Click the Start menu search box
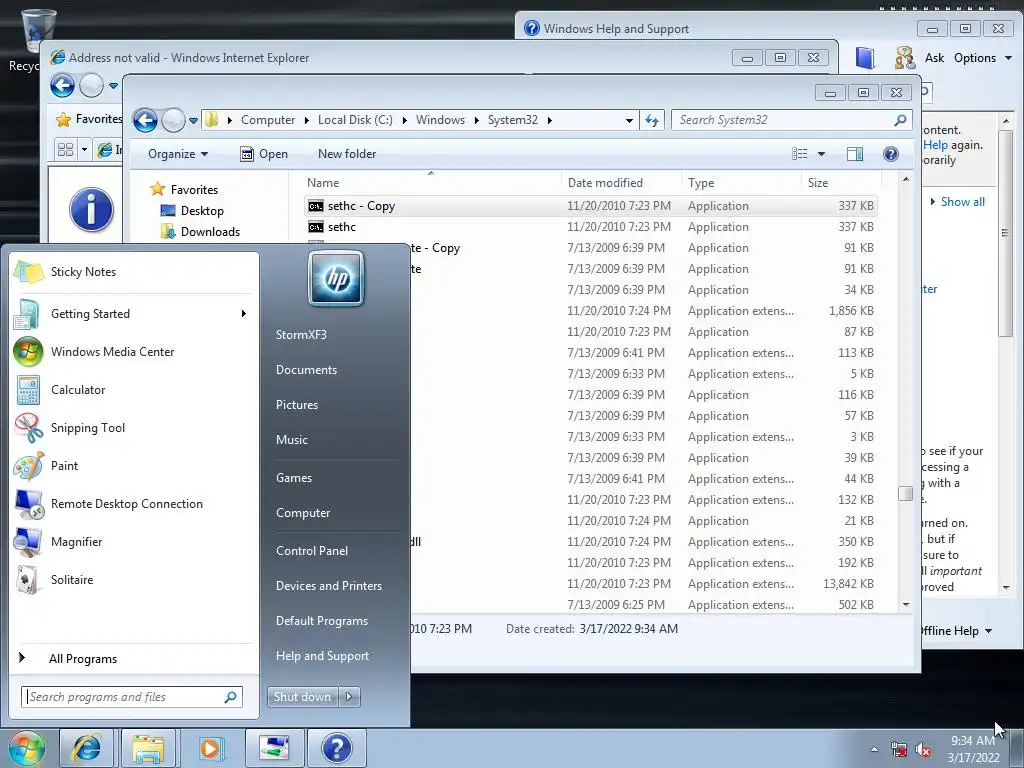This screenshot has width=1024, height=768. [x=131, y=697]
